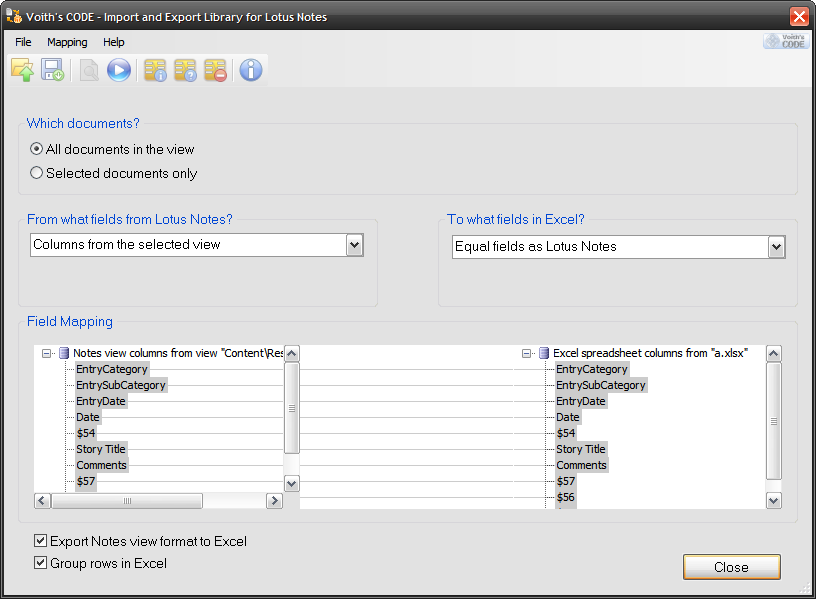Viewport: 816px width, 599px height.
Task: Select Date in the Excel columns tree
Action: click(x=568, y=417)
